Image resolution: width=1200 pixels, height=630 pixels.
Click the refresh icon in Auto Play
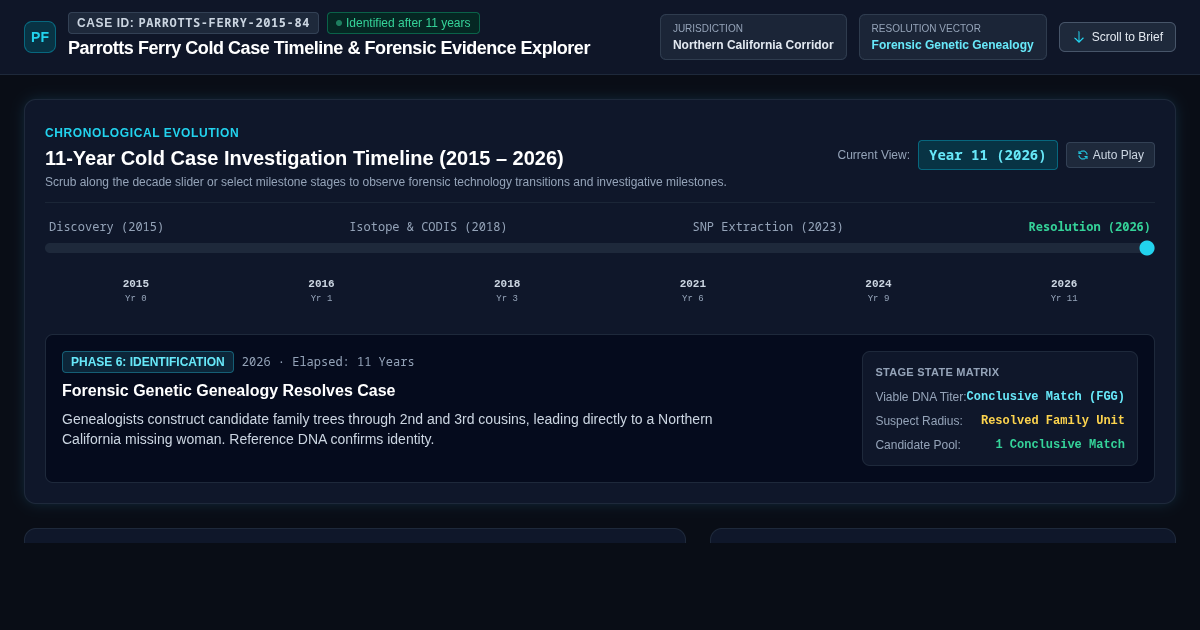click(1083, 155)
